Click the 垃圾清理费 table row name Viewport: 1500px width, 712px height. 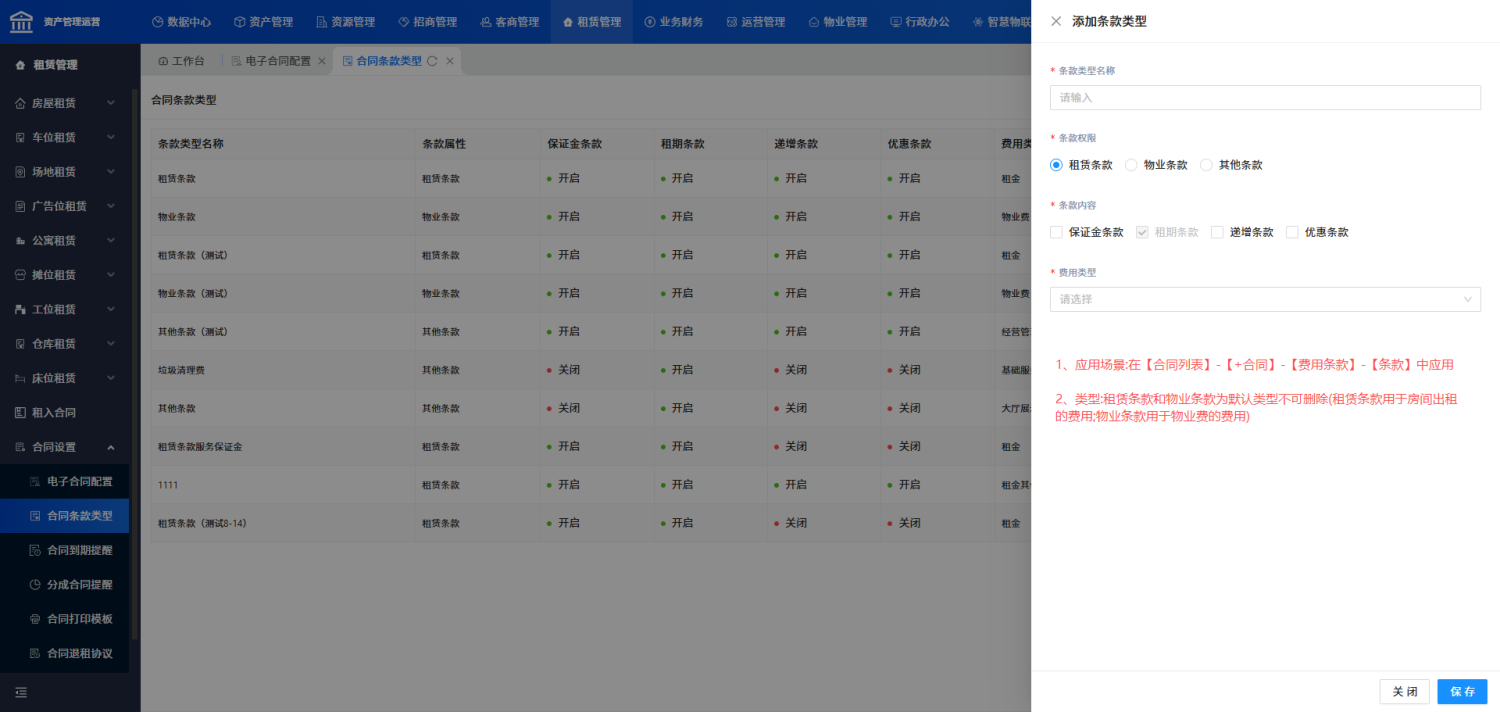(x=182, y=370)
